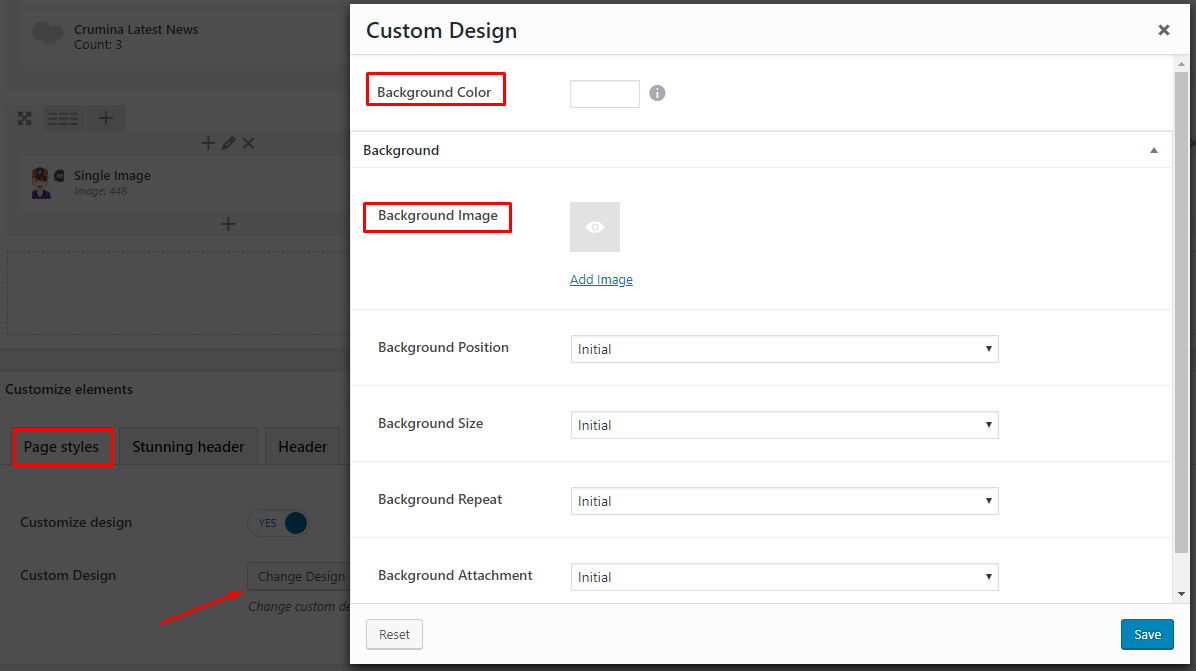The image size is (1196, 671).
Task: Open the Background Position dropdown
Action: (784, 349)
